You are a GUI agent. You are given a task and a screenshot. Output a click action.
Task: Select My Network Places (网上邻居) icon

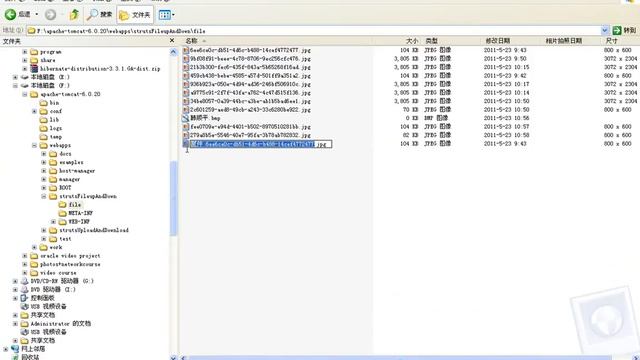[15, 349]
